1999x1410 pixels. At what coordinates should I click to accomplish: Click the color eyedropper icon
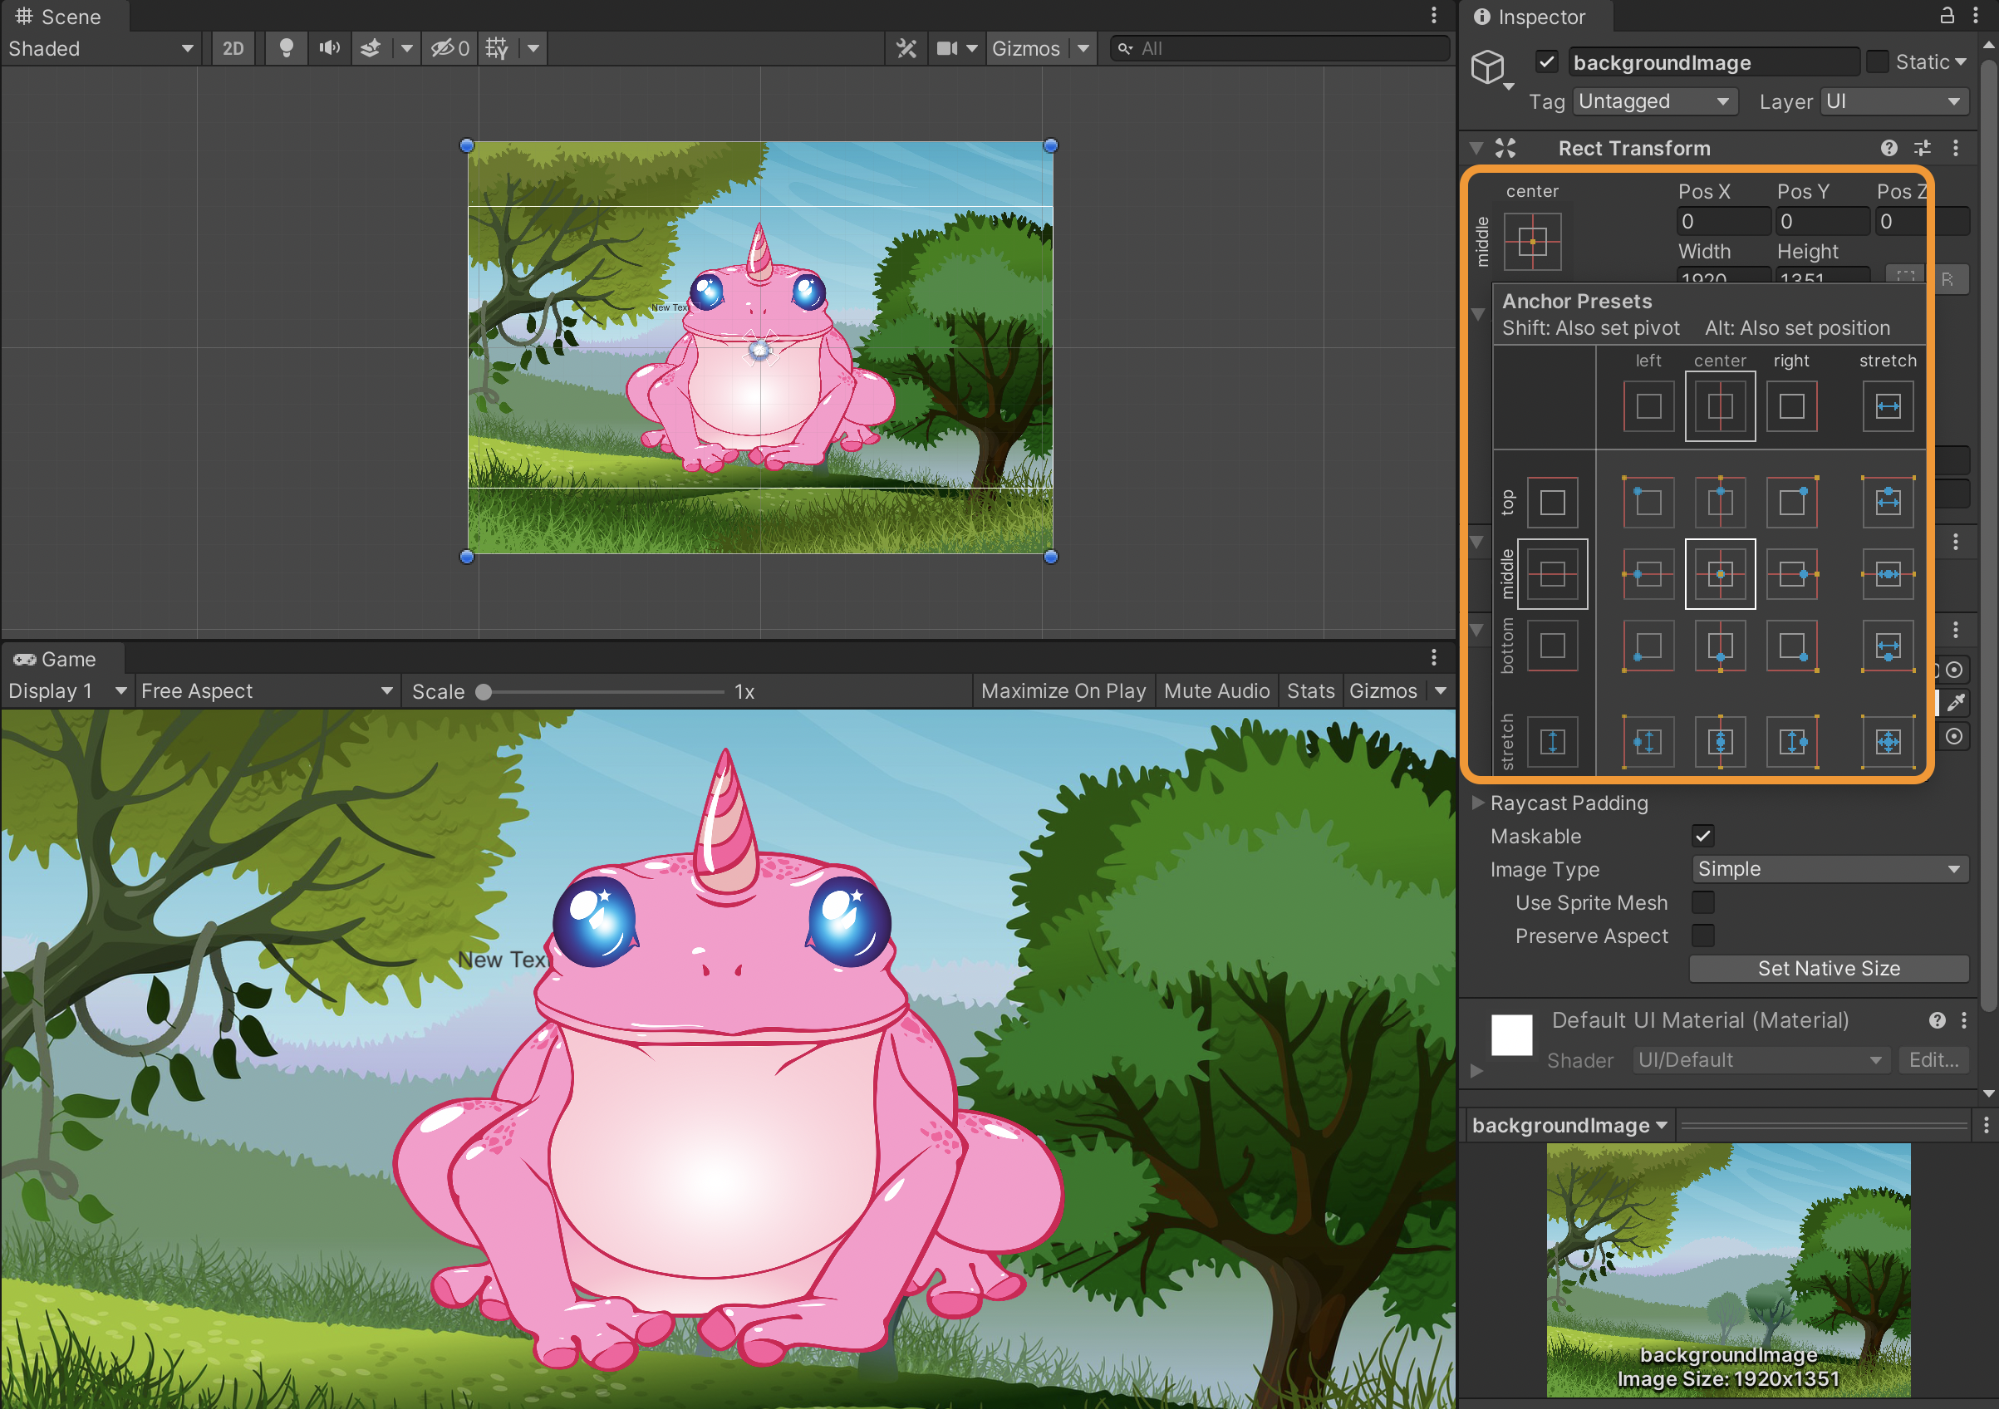pos(1955,702)
